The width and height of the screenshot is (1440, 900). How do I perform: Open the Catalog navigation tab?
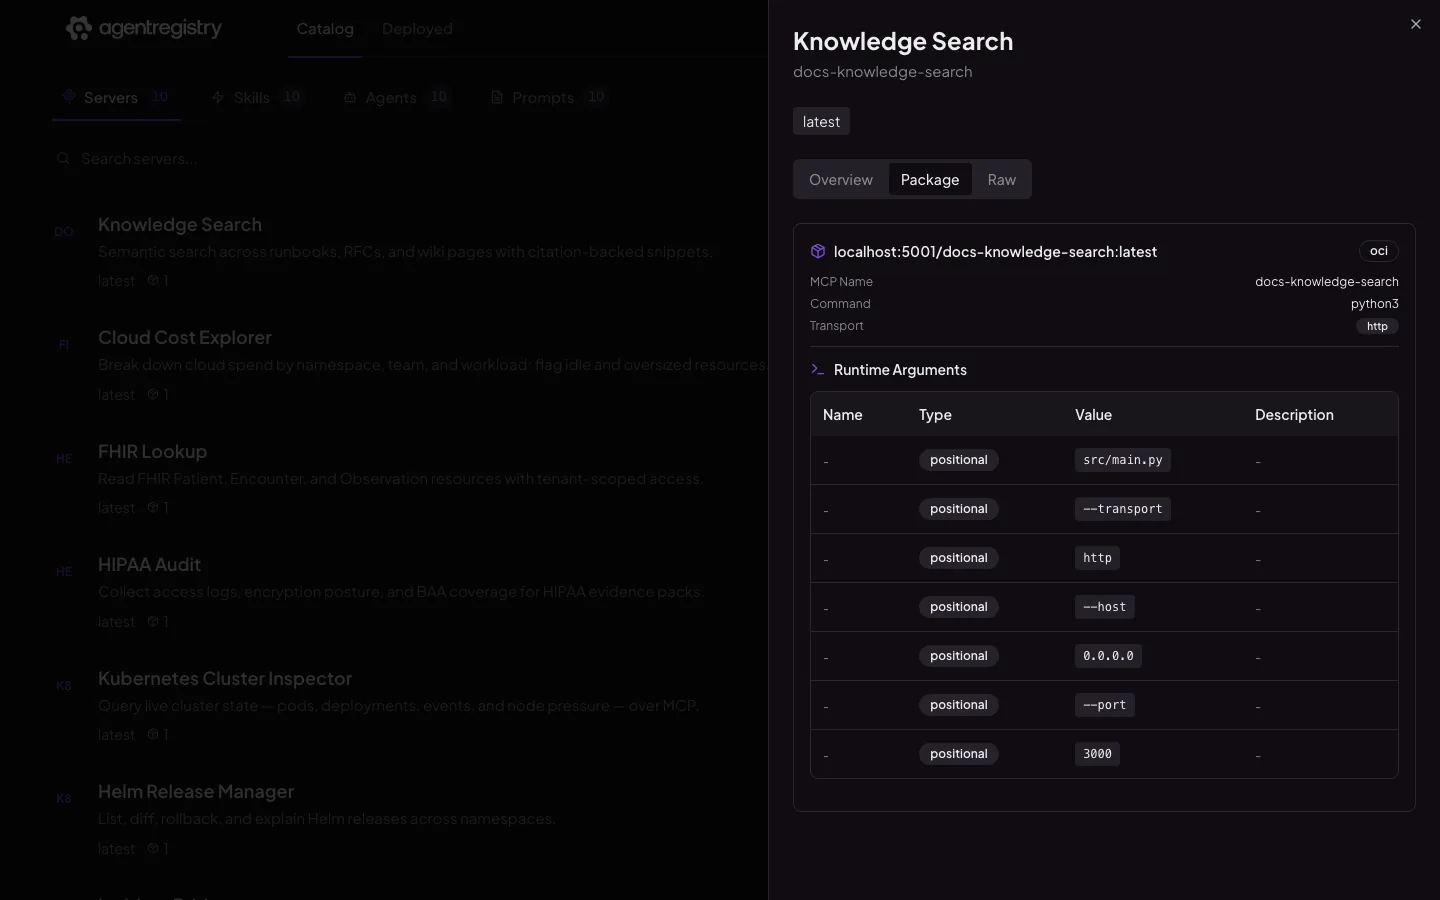[325, 29]
